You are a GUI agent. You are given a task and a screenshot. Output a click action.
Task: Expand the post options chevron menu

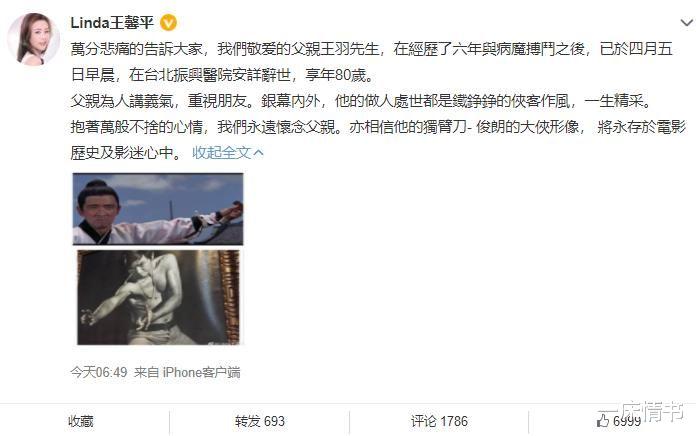[x=686, y=22]
